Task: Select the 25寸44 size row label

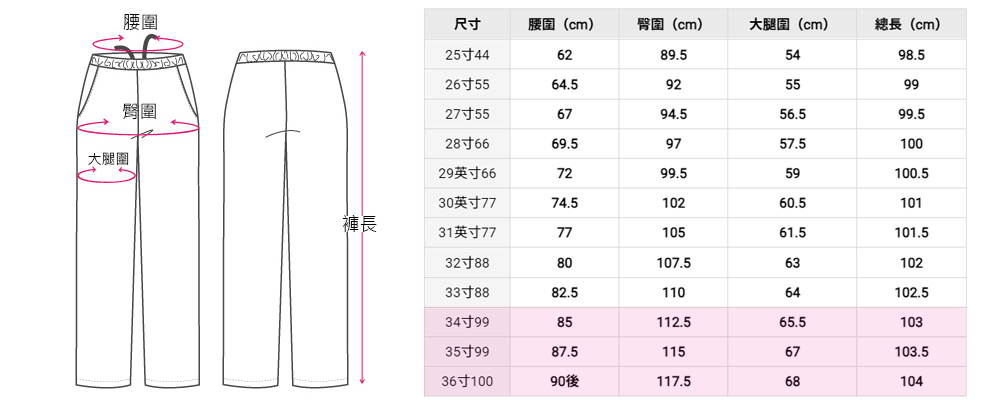Action: click(467, 55)
